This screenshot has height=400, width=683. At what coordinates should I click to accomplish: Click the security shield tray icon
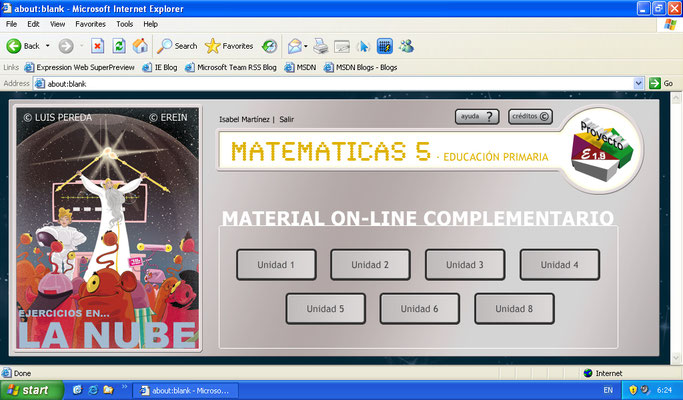633,390
